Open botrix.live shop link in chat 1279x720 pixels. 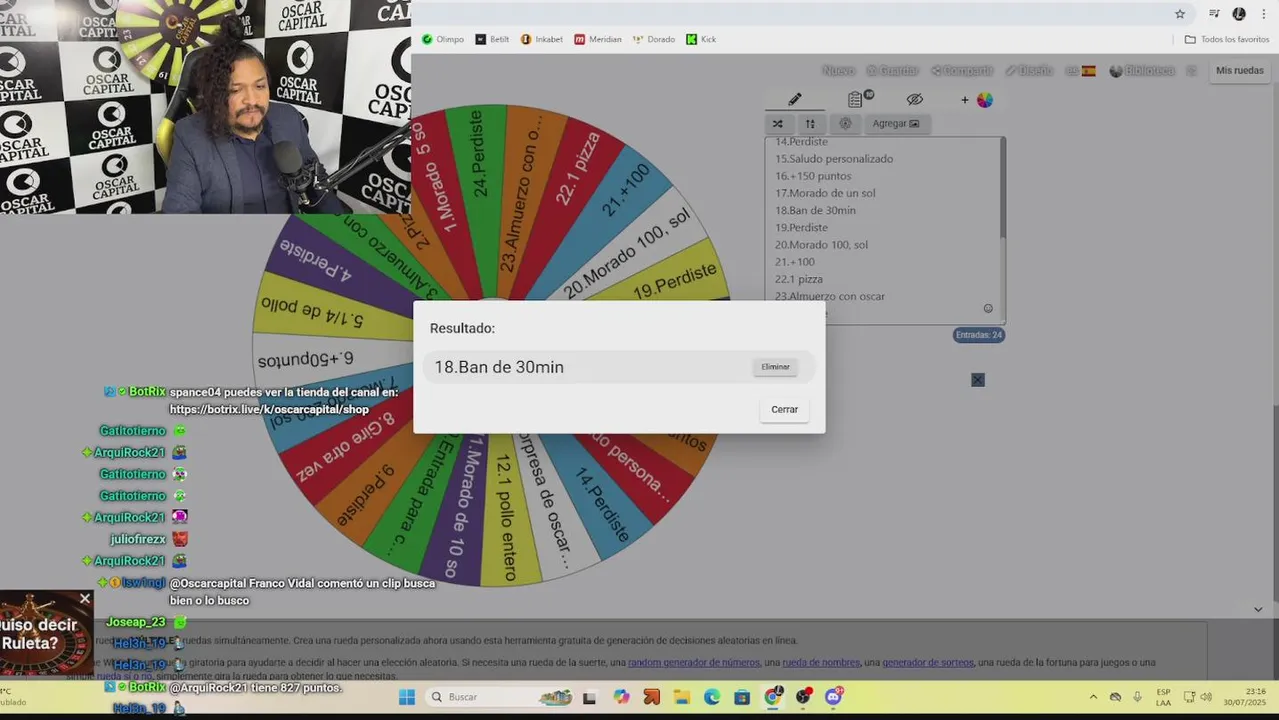[x=269, y=409]
